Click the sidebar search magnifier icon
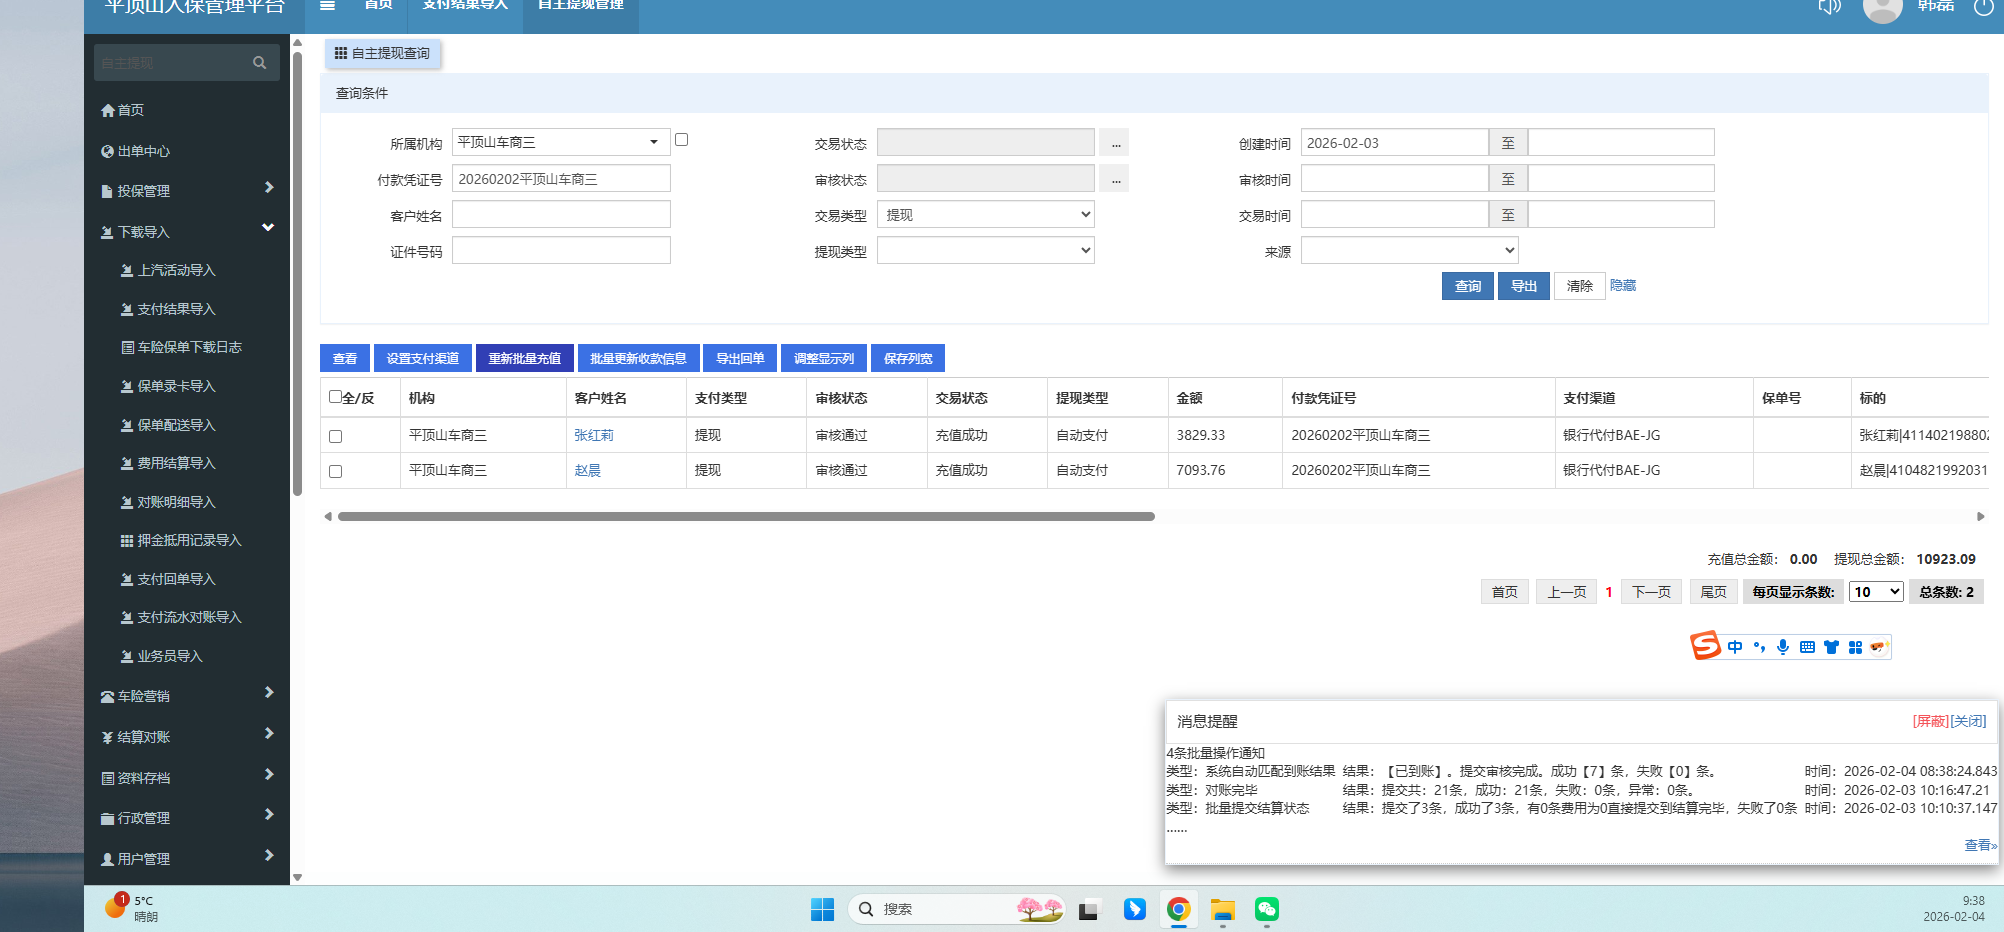The image size is (2004, 932). pos(259,63)
